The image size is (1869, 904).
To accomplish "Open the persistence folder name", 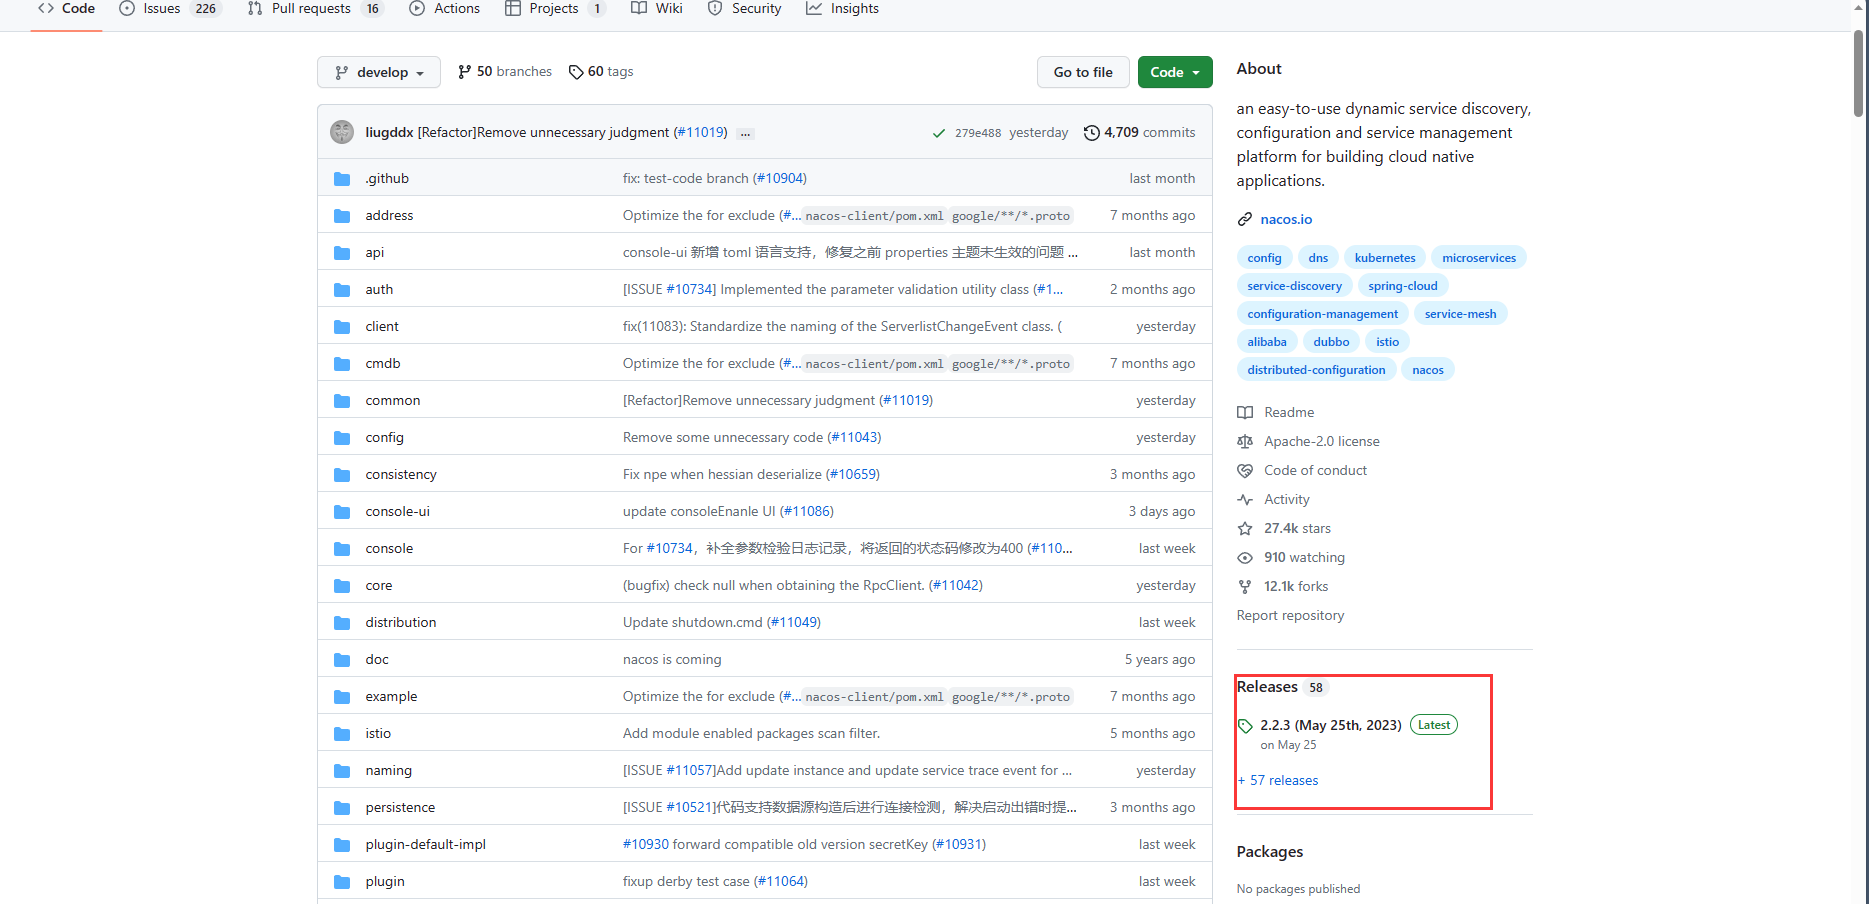I will click(x=400, y=807).
